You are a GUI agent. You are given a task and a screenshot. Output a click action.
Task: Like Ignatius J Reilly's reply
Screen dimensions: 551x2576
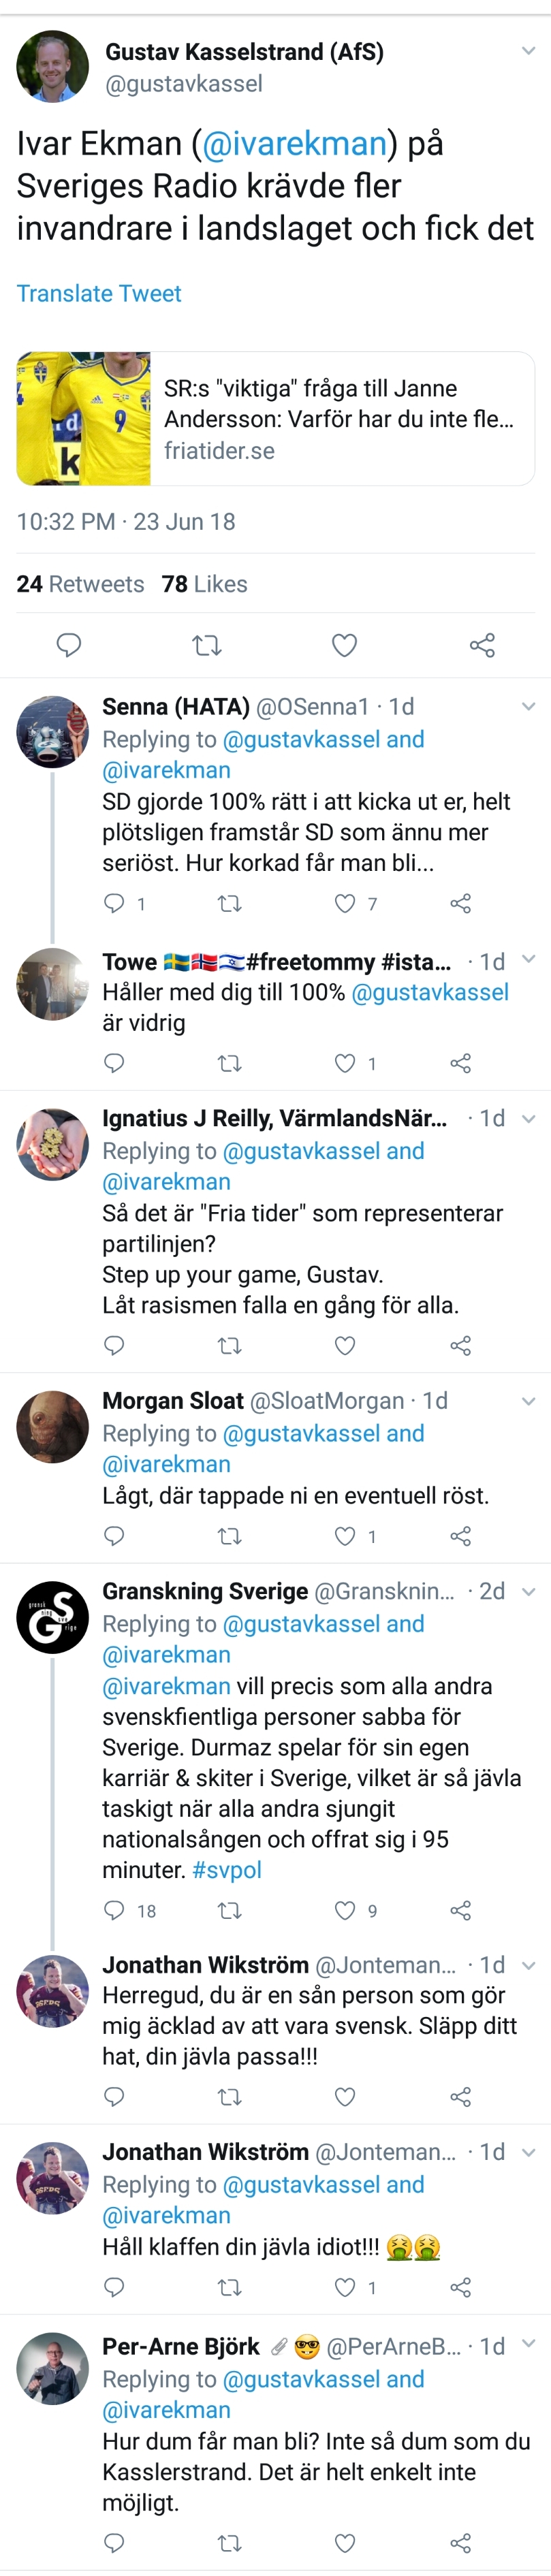point(345,1345)
